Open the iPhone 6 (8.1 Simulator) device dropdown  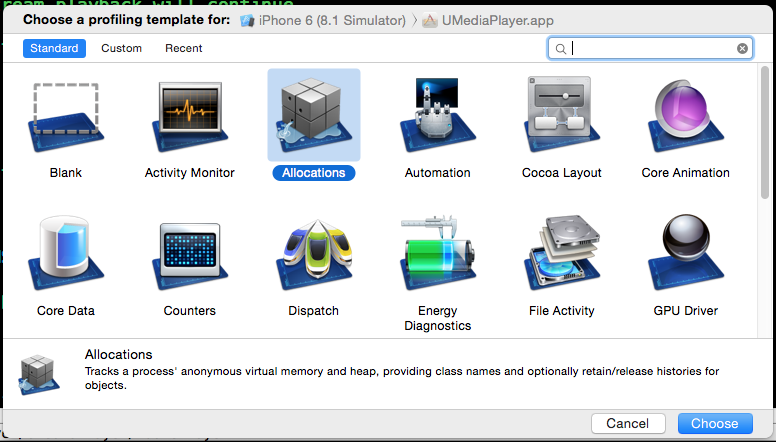323,21
